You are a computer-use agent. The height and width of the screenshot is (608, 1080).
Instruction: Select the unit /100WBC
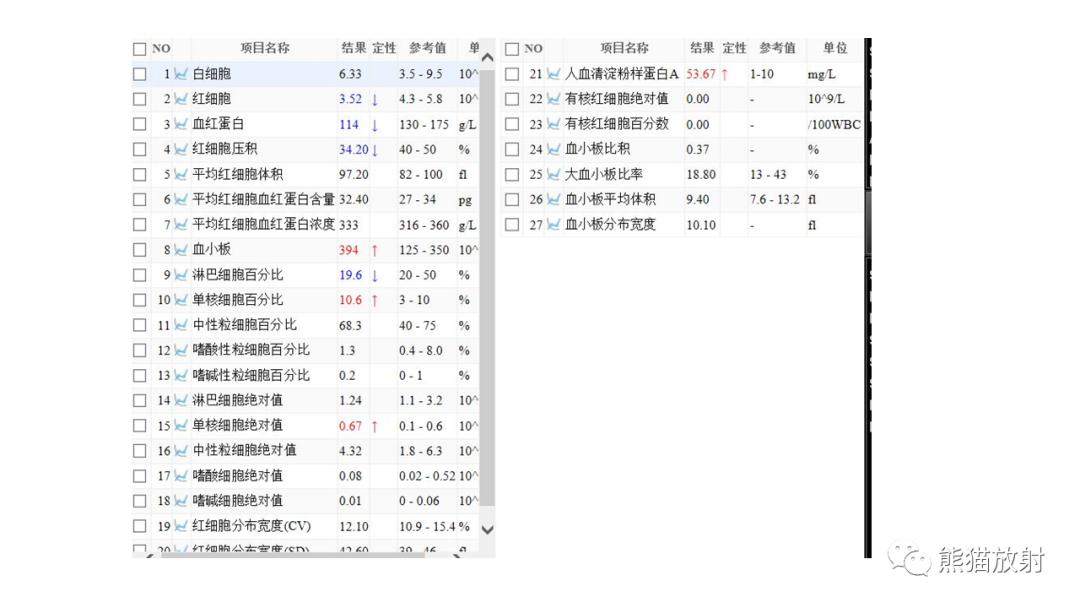point(834,125)
